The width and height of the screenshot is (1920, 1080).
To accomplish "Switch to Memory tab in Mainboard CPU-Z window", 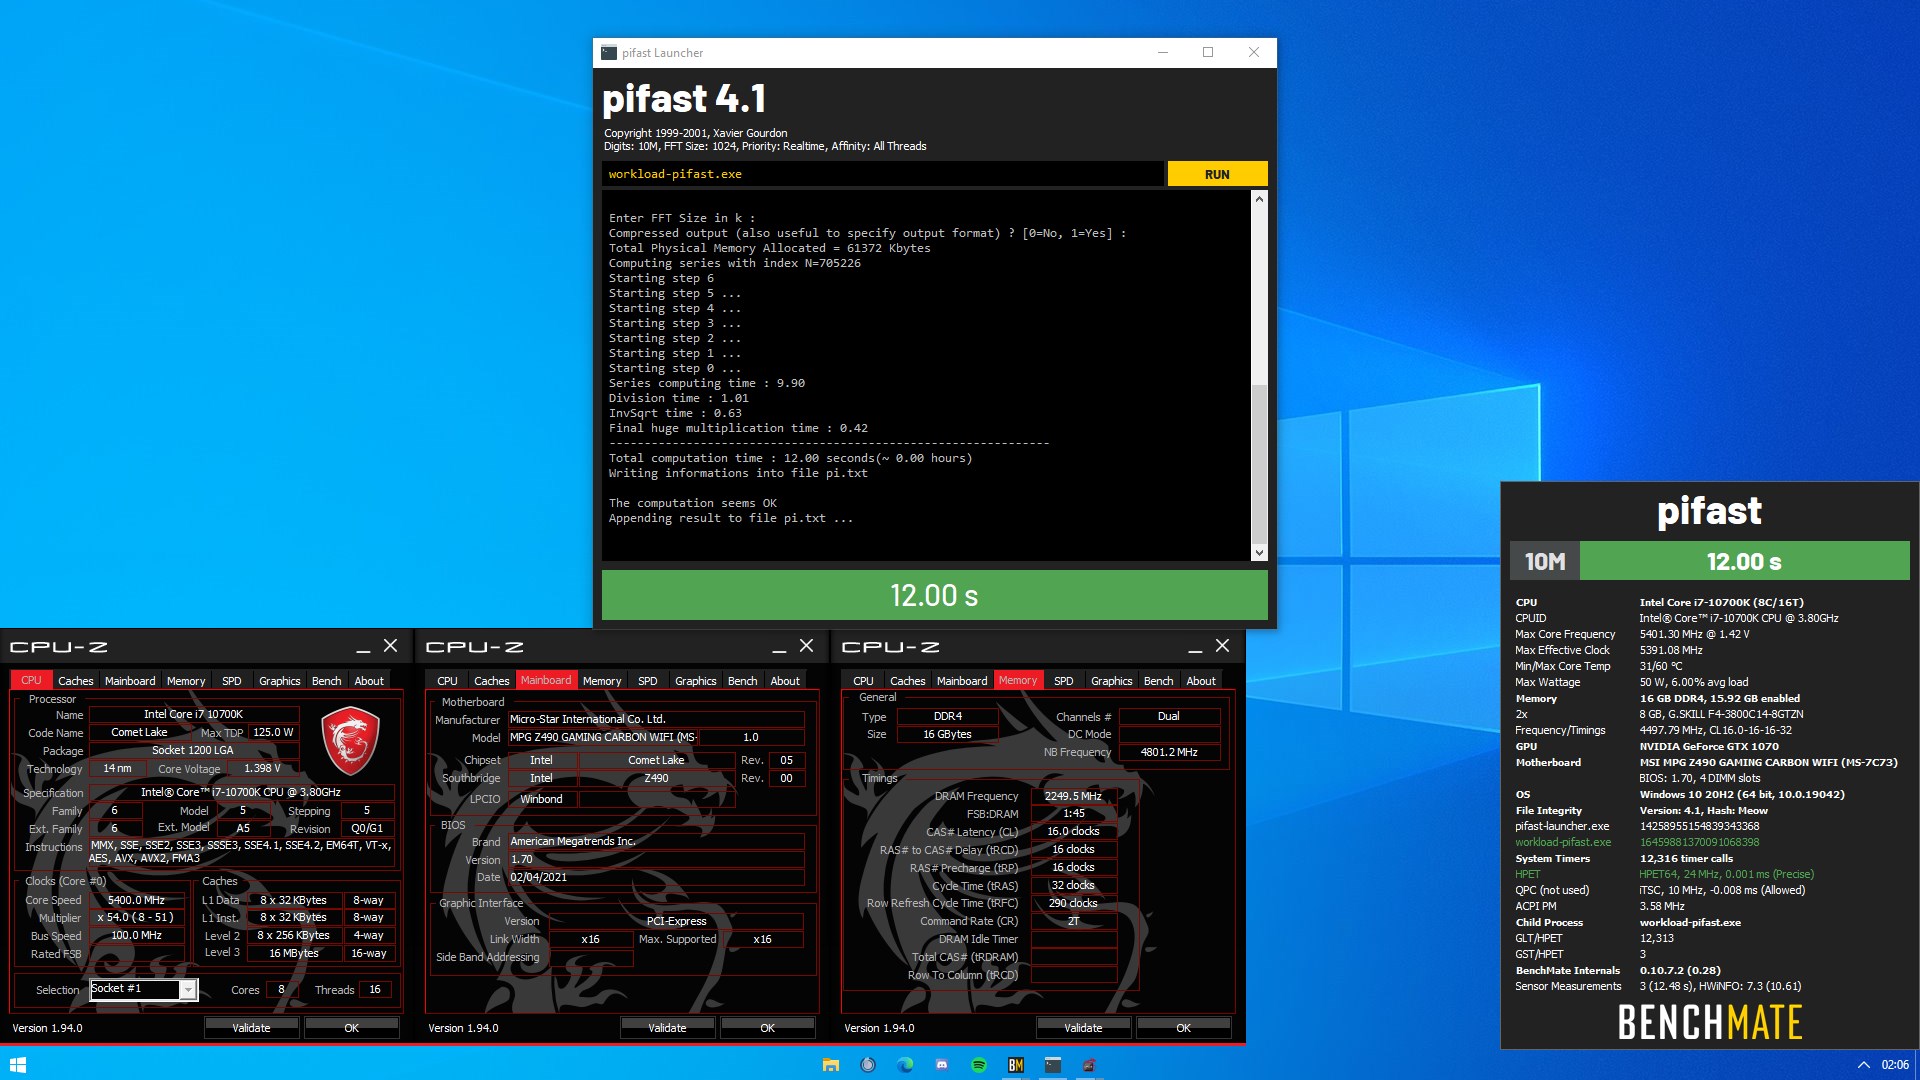I will pos(602,681).
